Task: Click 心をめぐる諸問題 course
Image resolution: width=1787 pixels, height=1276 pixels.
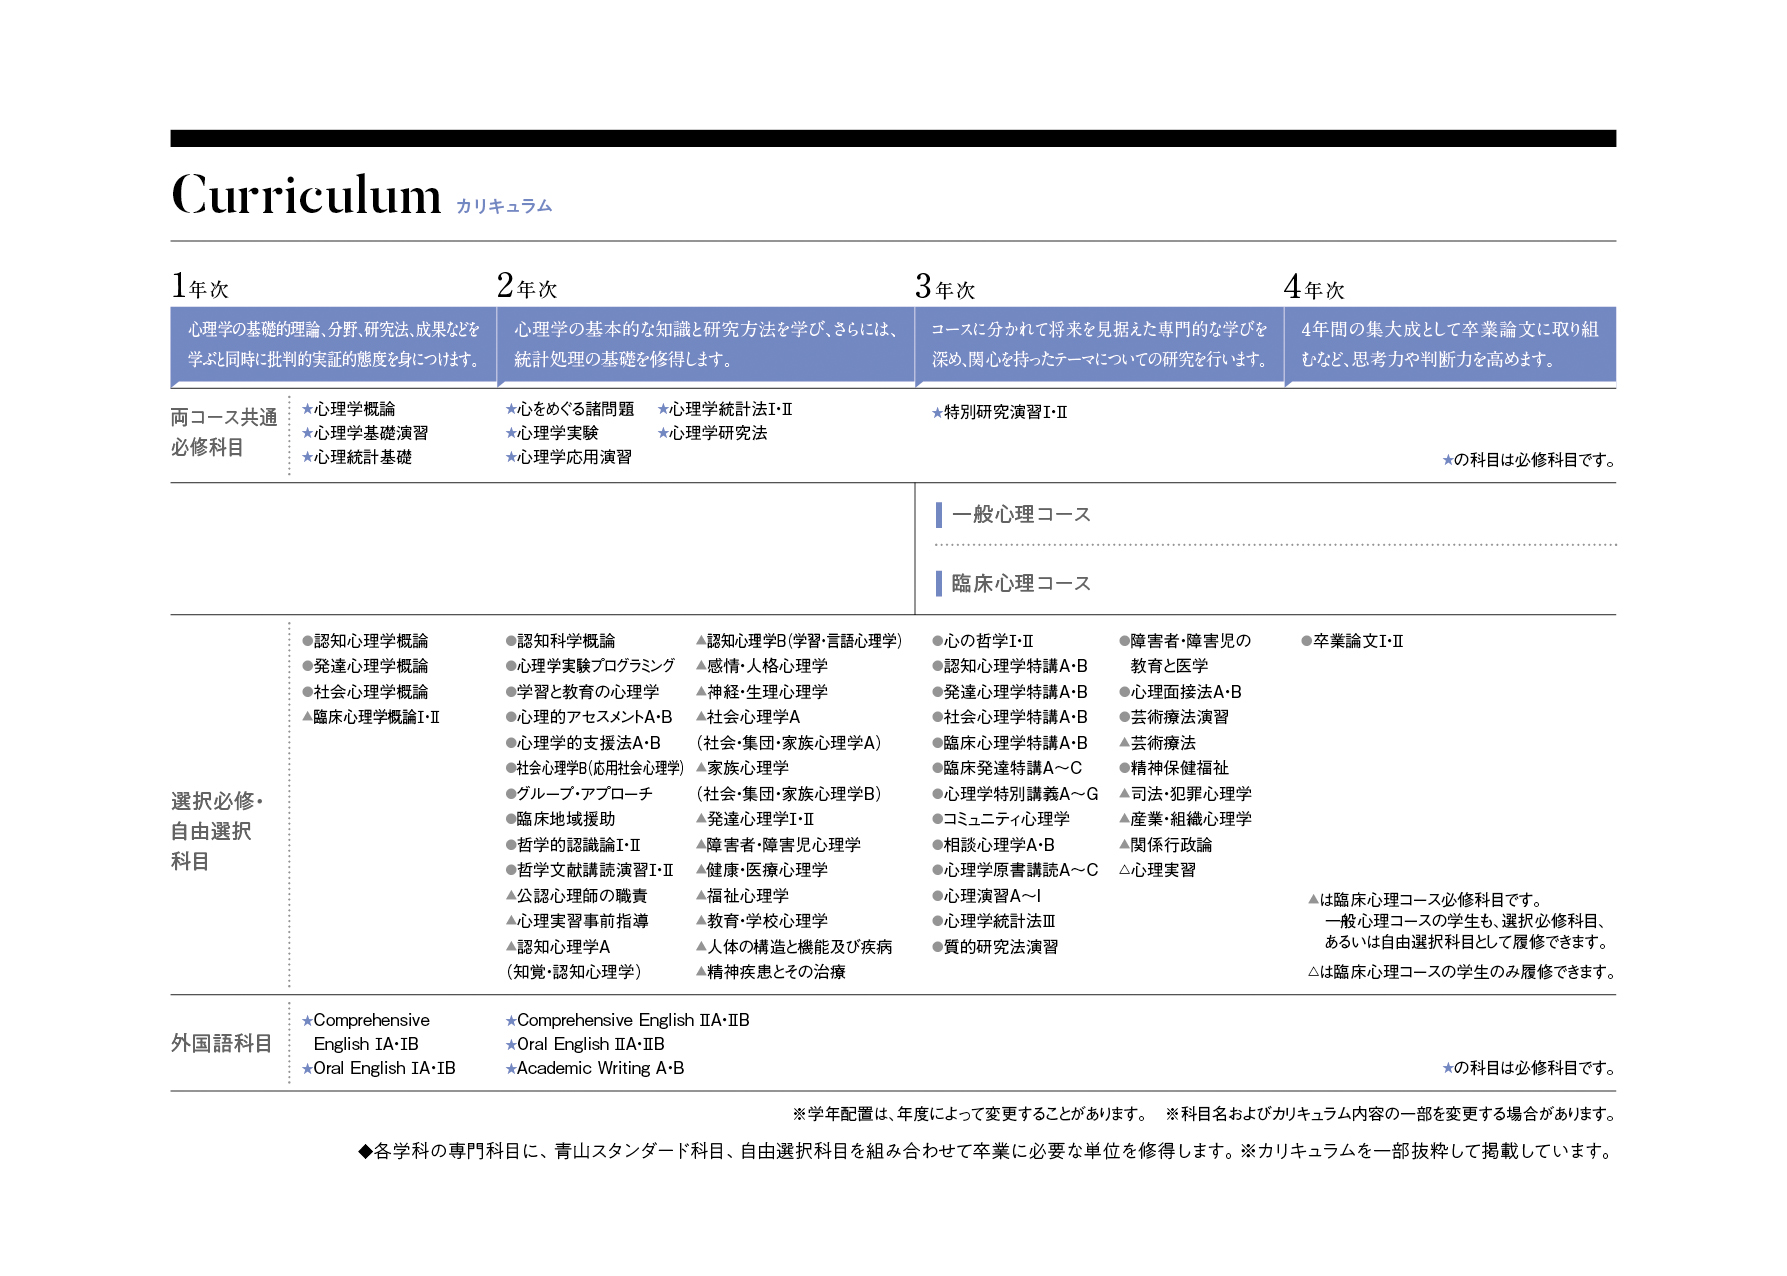Action: [570, 409]
